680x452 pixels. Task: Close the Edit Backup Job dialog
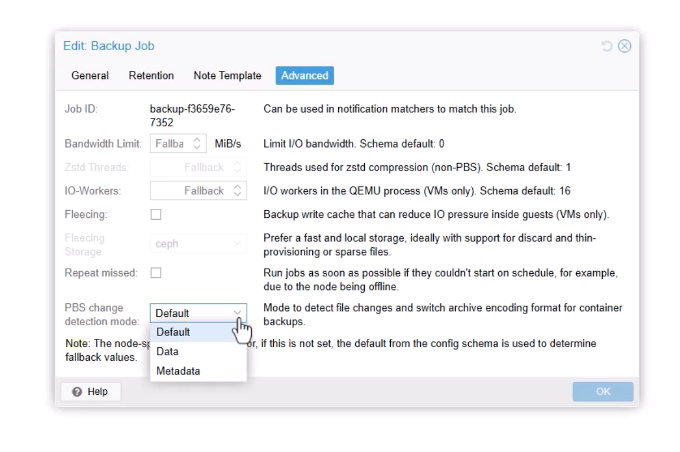click(625, 46)
